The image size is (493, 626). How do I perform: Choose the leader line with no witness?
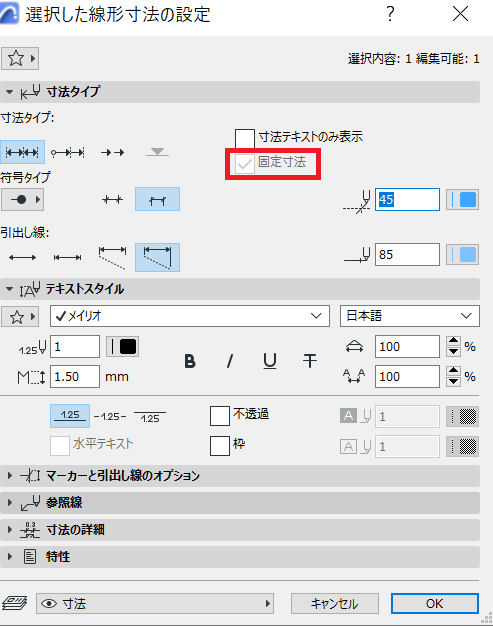pos(22,258)
